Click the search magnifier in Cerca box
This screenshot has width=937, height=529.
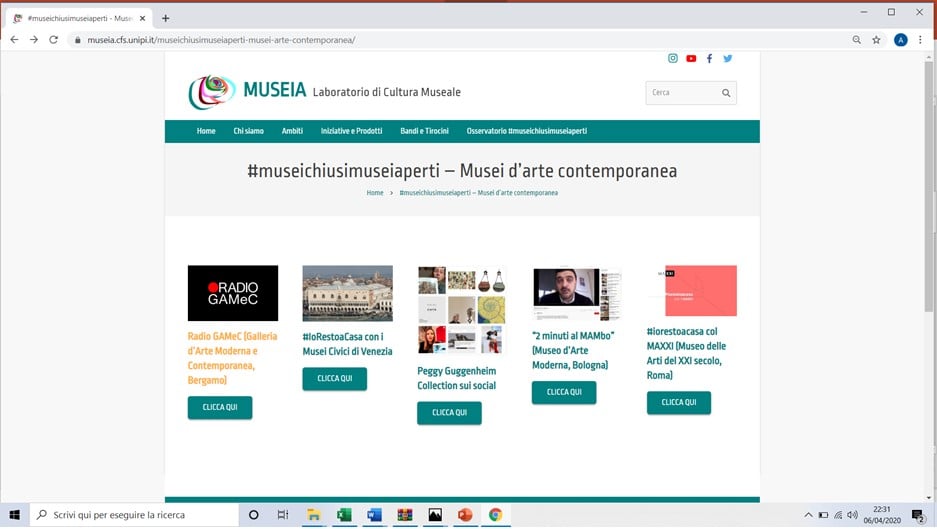[726, 93]
